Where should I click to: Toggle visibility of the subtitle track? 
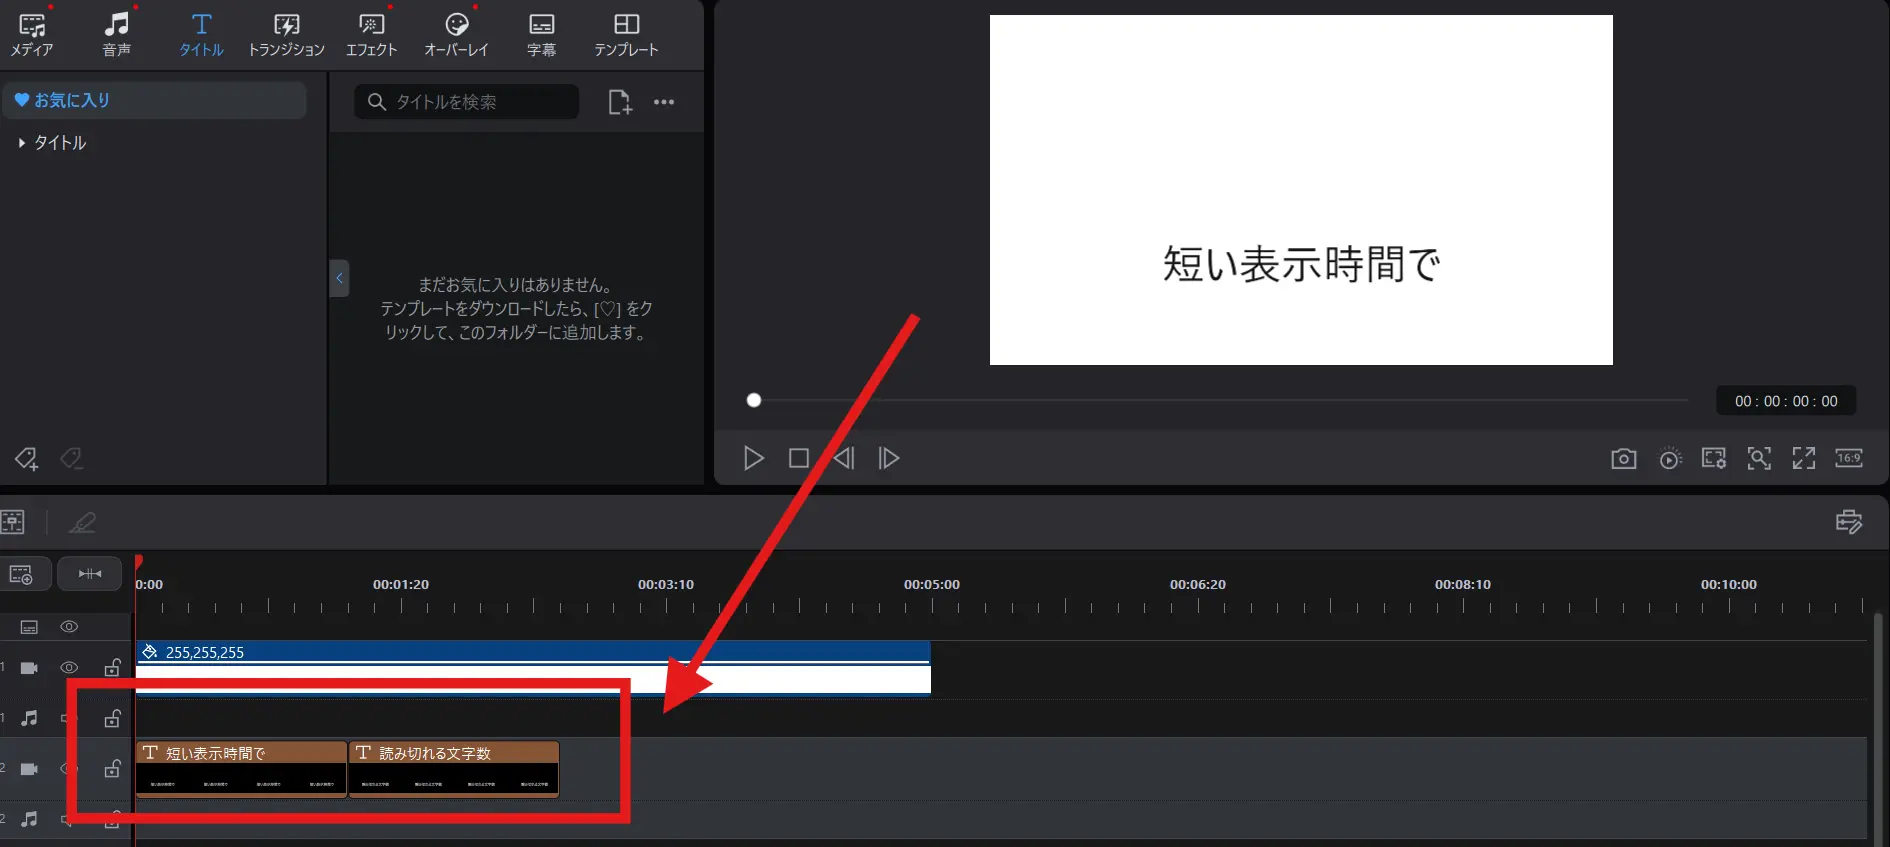click(x=69, y=627)
